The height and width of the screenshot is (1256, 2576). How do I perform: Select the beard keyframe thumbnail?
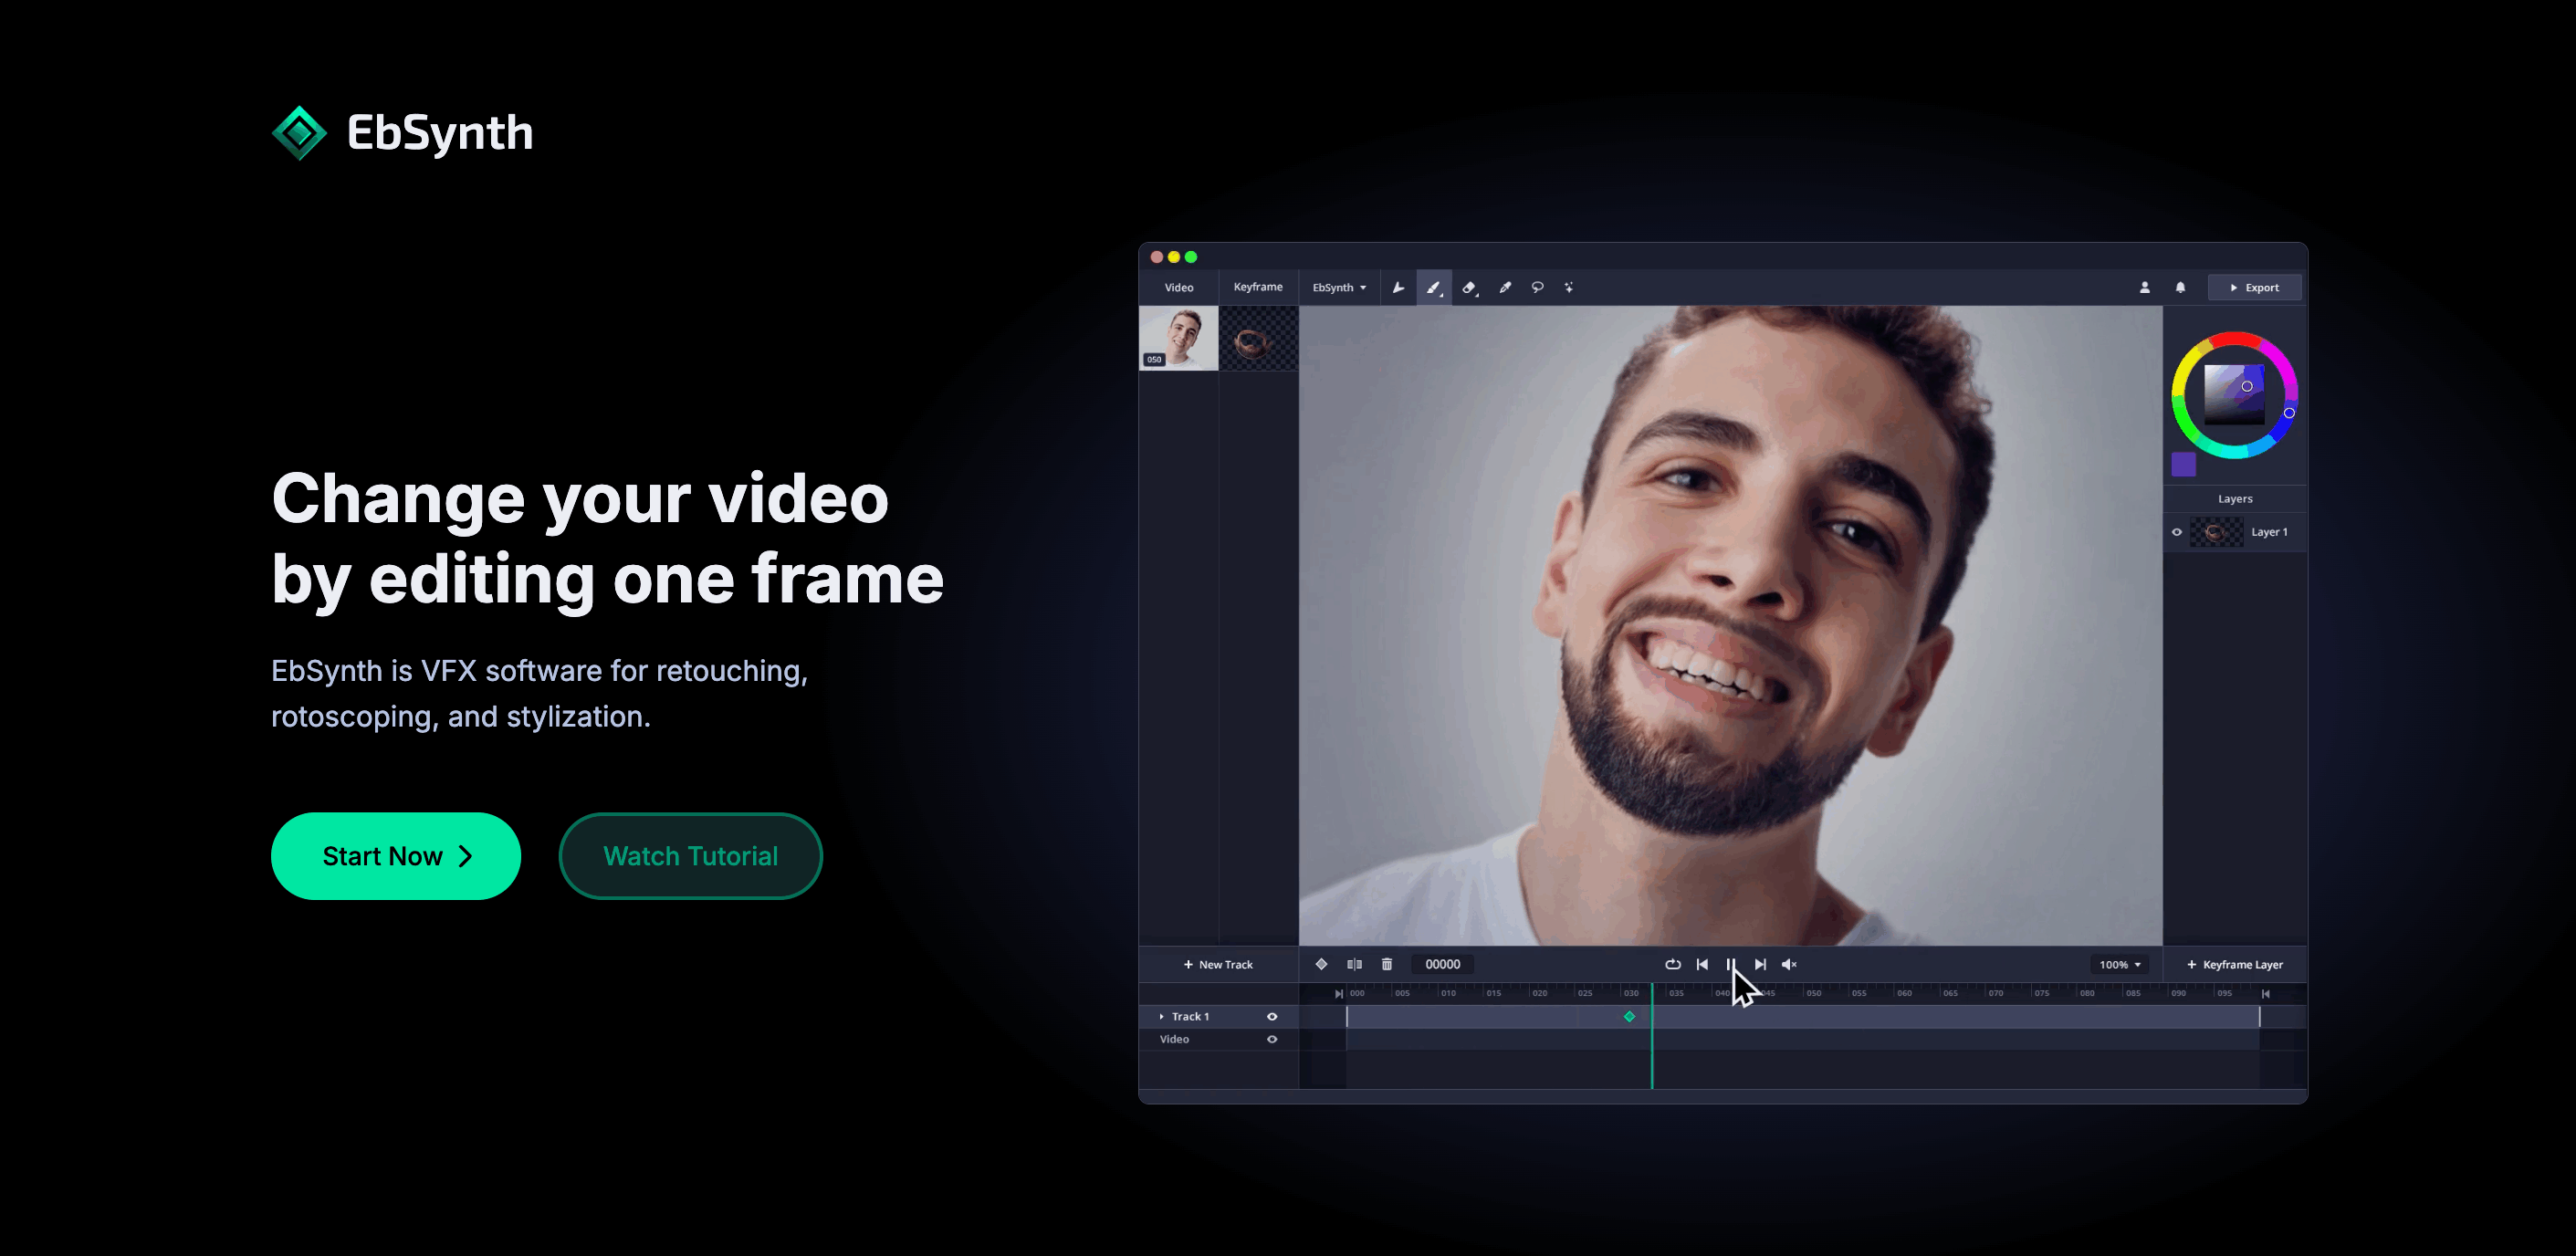point(1259,338)
